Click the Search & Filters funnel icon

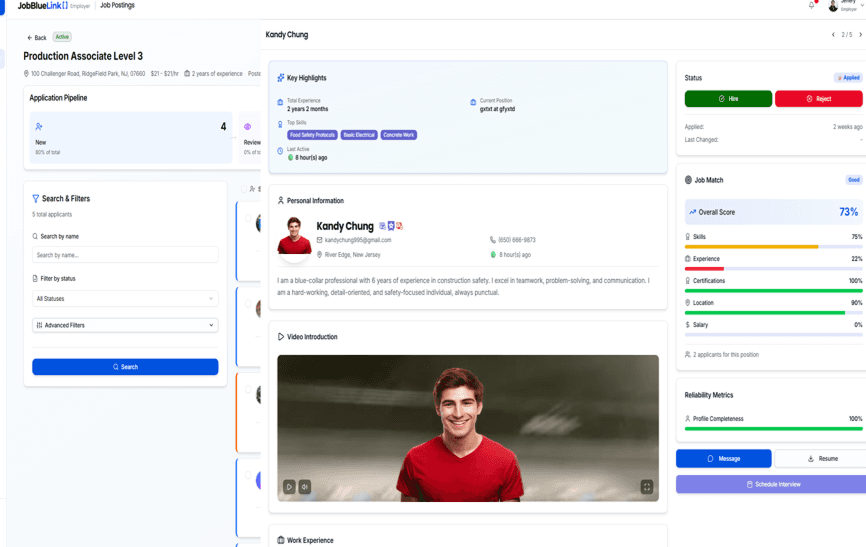pyautogui.click(x=35, y=198)
